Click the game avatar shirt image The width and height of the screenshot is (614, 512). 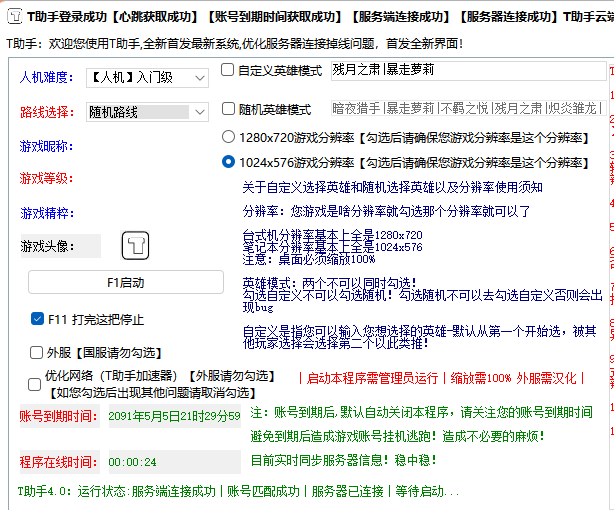[135, 245]
